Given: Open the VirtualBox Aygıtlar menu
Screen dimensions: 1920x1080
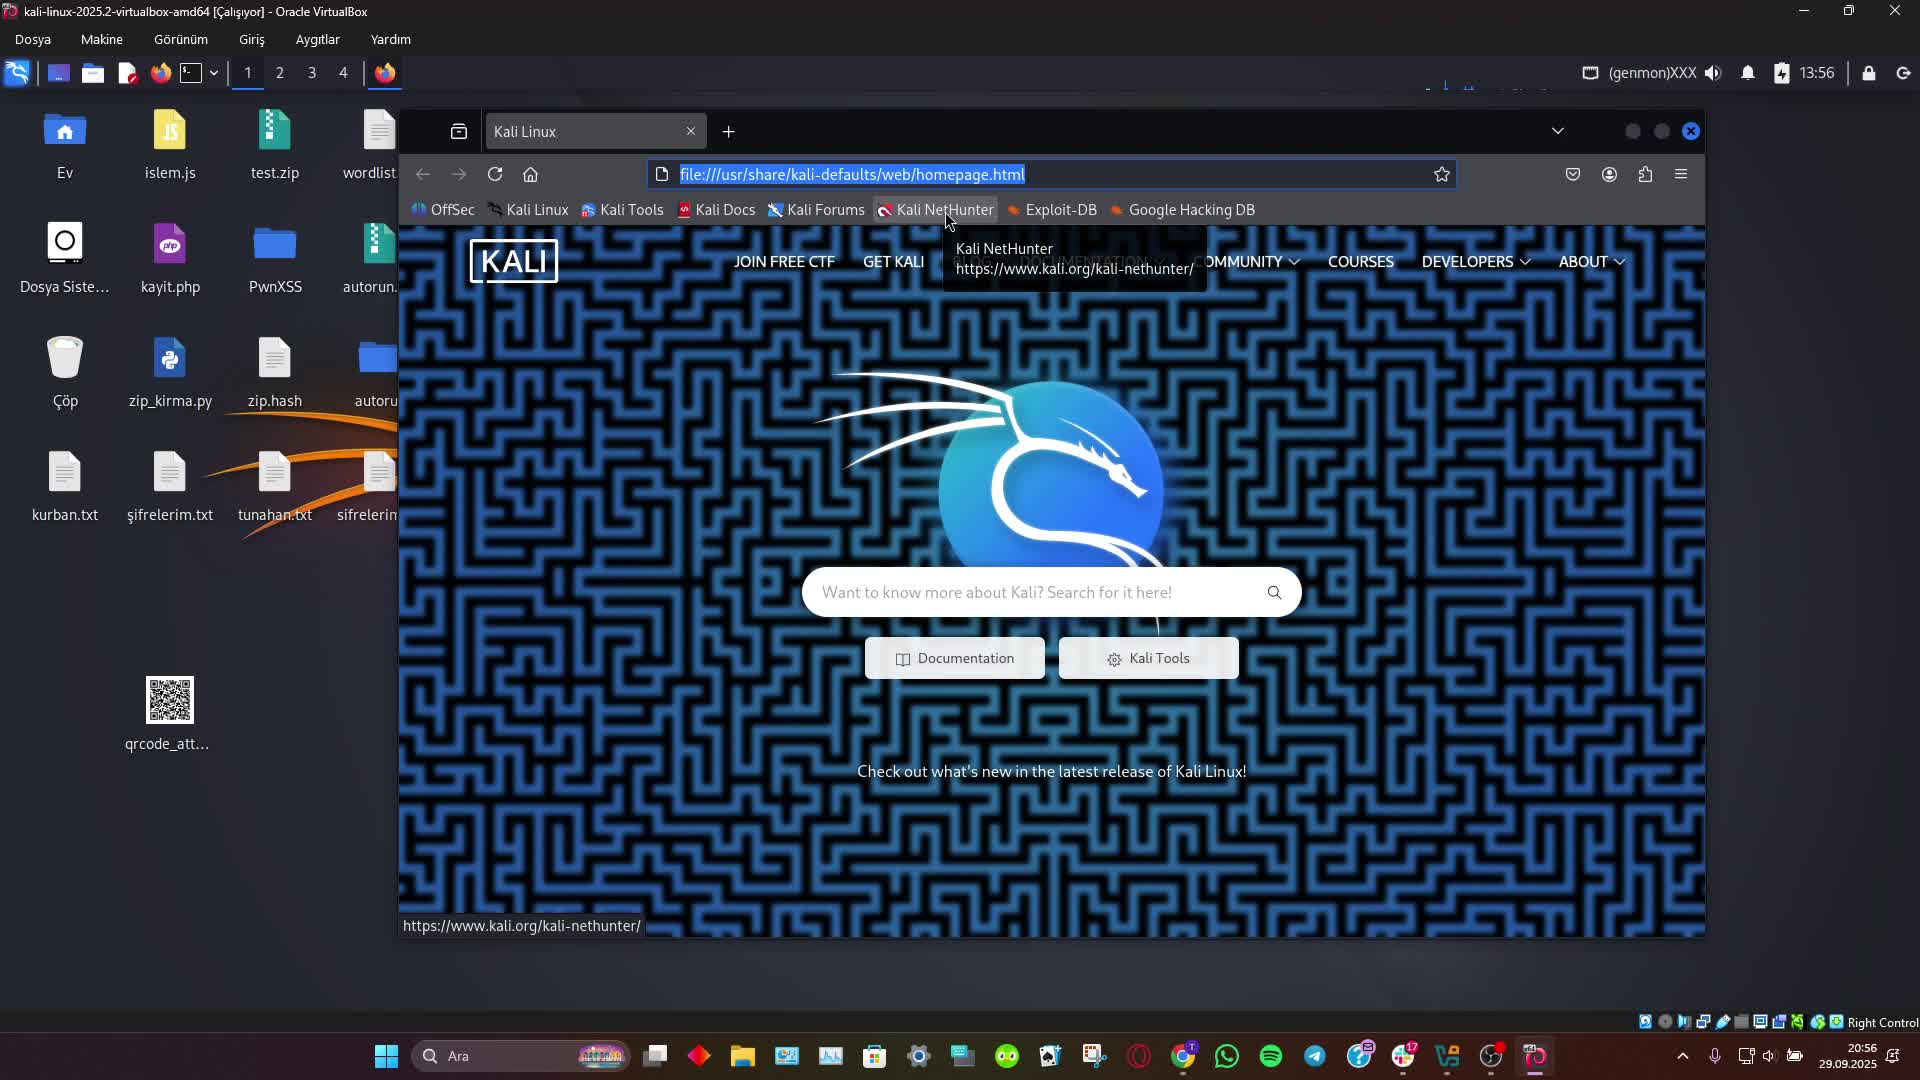Looking at the screenshot, I should pos(317,39).
